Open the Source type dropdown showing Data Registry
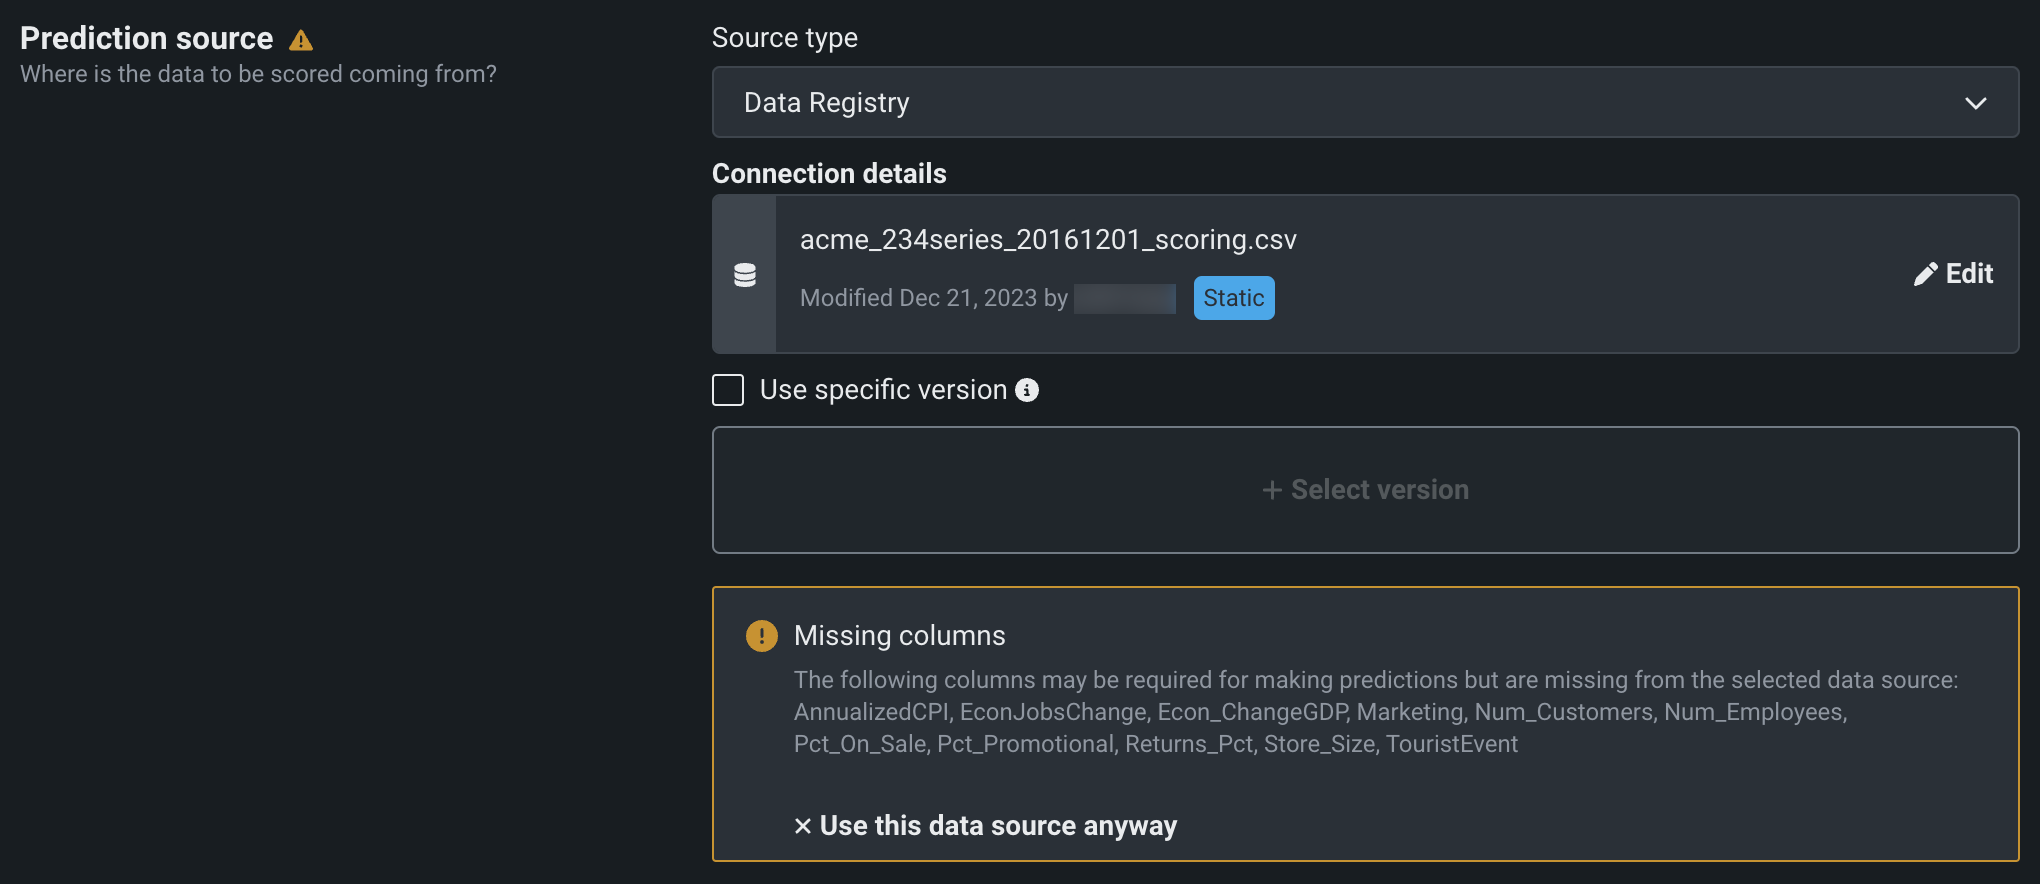Screen dimensions: 2040x884 click(1364, 103)
